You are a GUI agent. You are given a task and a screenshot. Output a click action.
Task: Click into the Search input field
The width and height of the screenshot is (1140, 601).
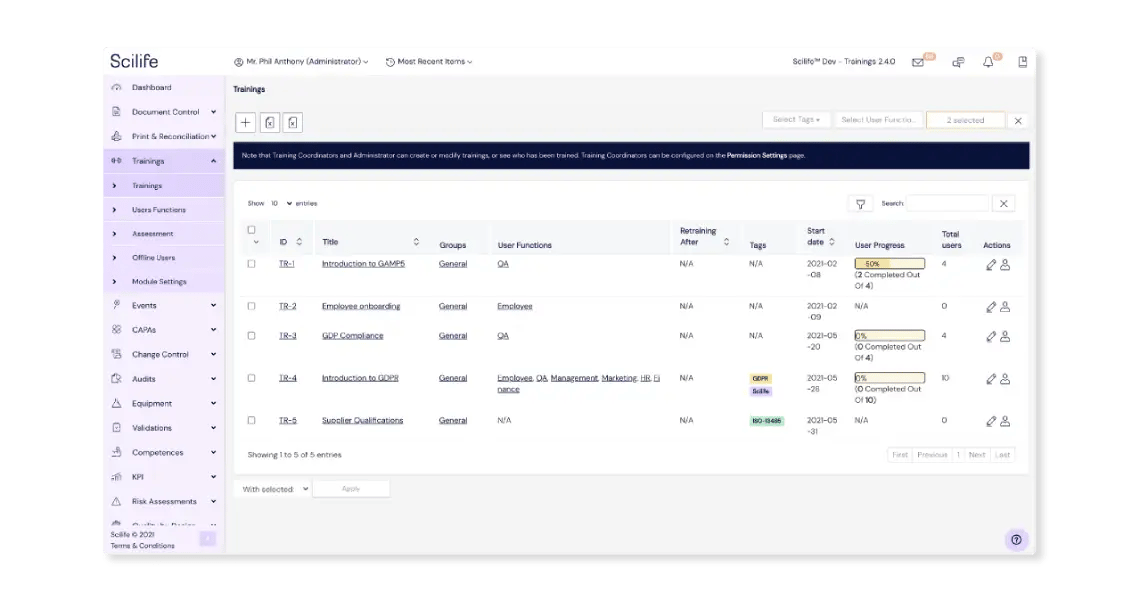(x=947, y=203)
